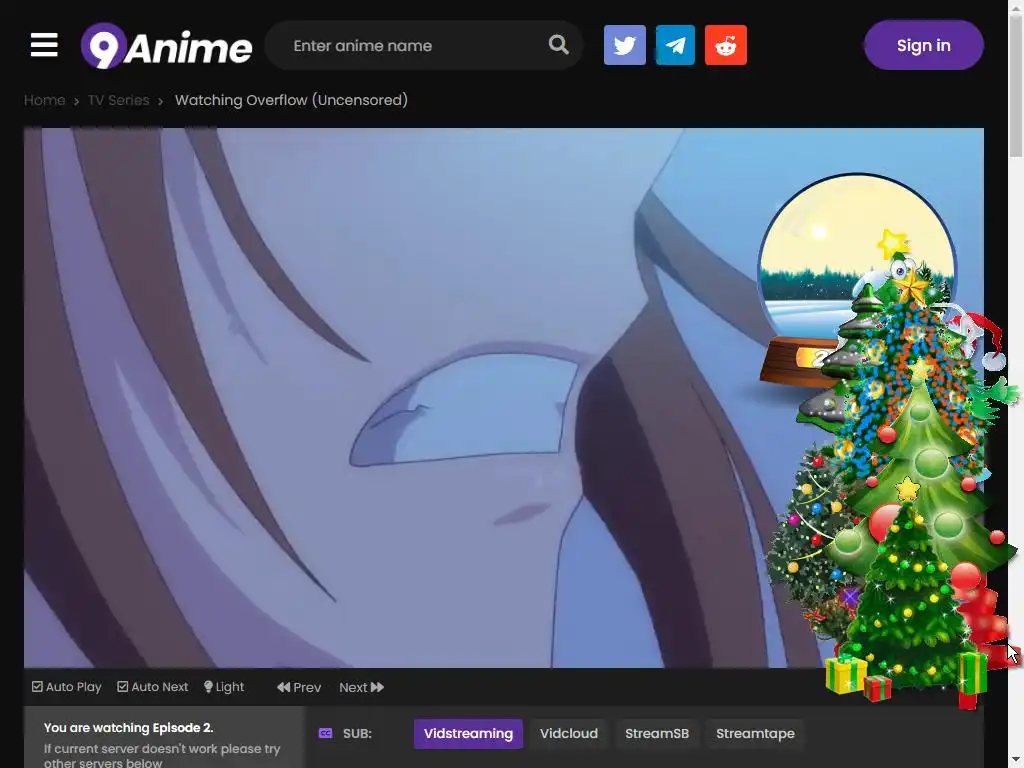Select the Streamtape server
The width and height of the screenshot is (1024, 768).
pyautogui.click(x=755, y=733)
